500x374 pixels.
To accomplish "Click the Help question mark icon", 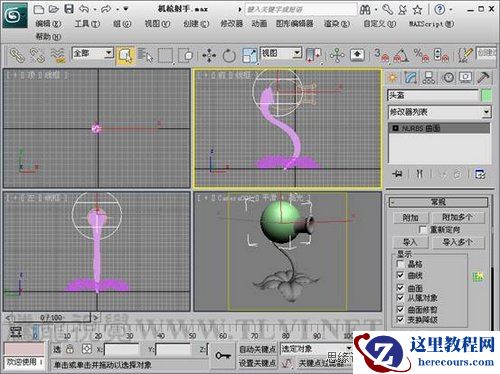I will [440, 9].
